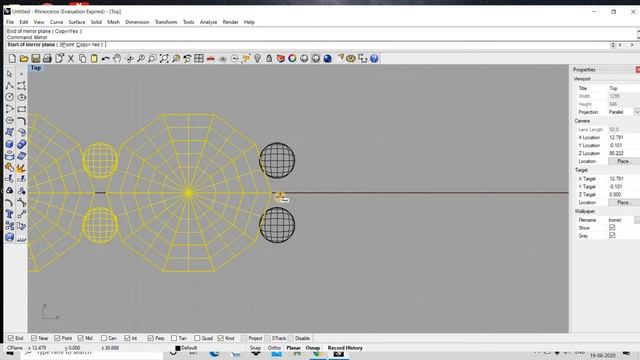
Task: Select the blue Box solid tool
Action: (9, 144)
